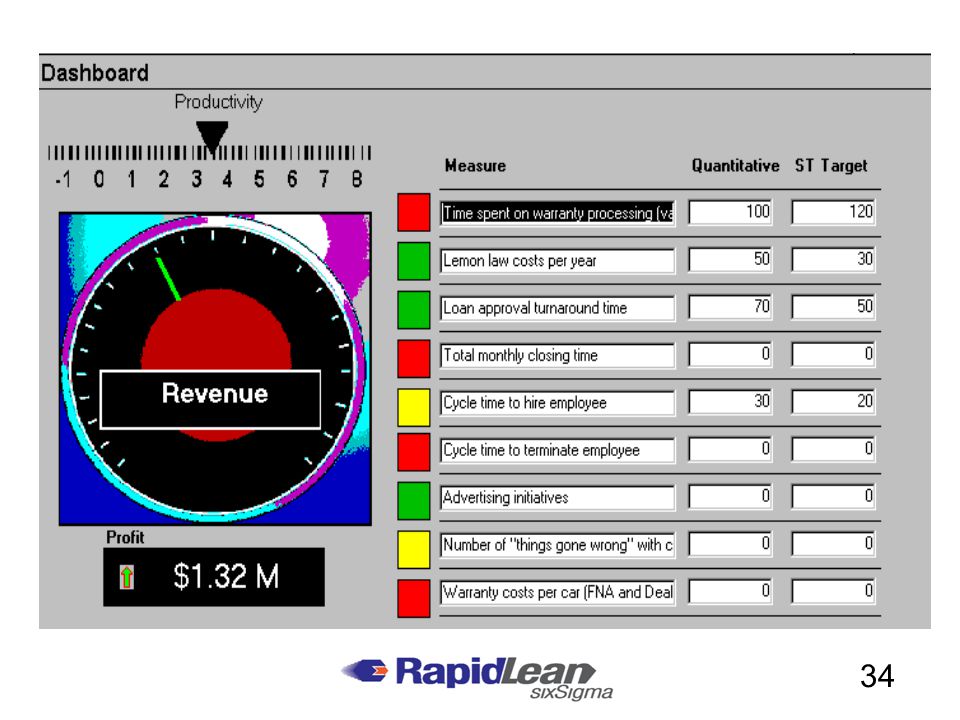This screenshot has height=720, width=960.
Task: Click Quantitative value 70 for Loan approval
Action: [x=730, y=307]
